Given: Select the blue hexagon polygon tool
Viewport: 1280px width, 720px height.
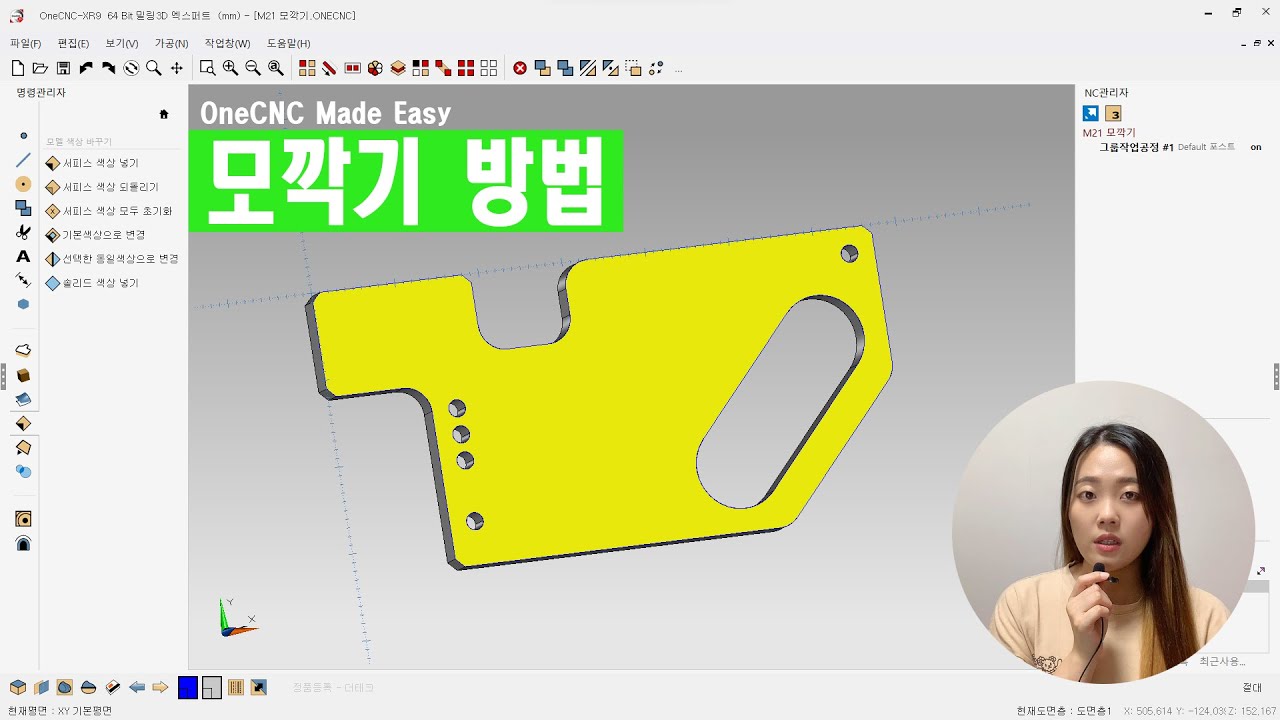Looking at the screenshot, I should point(24,304).
